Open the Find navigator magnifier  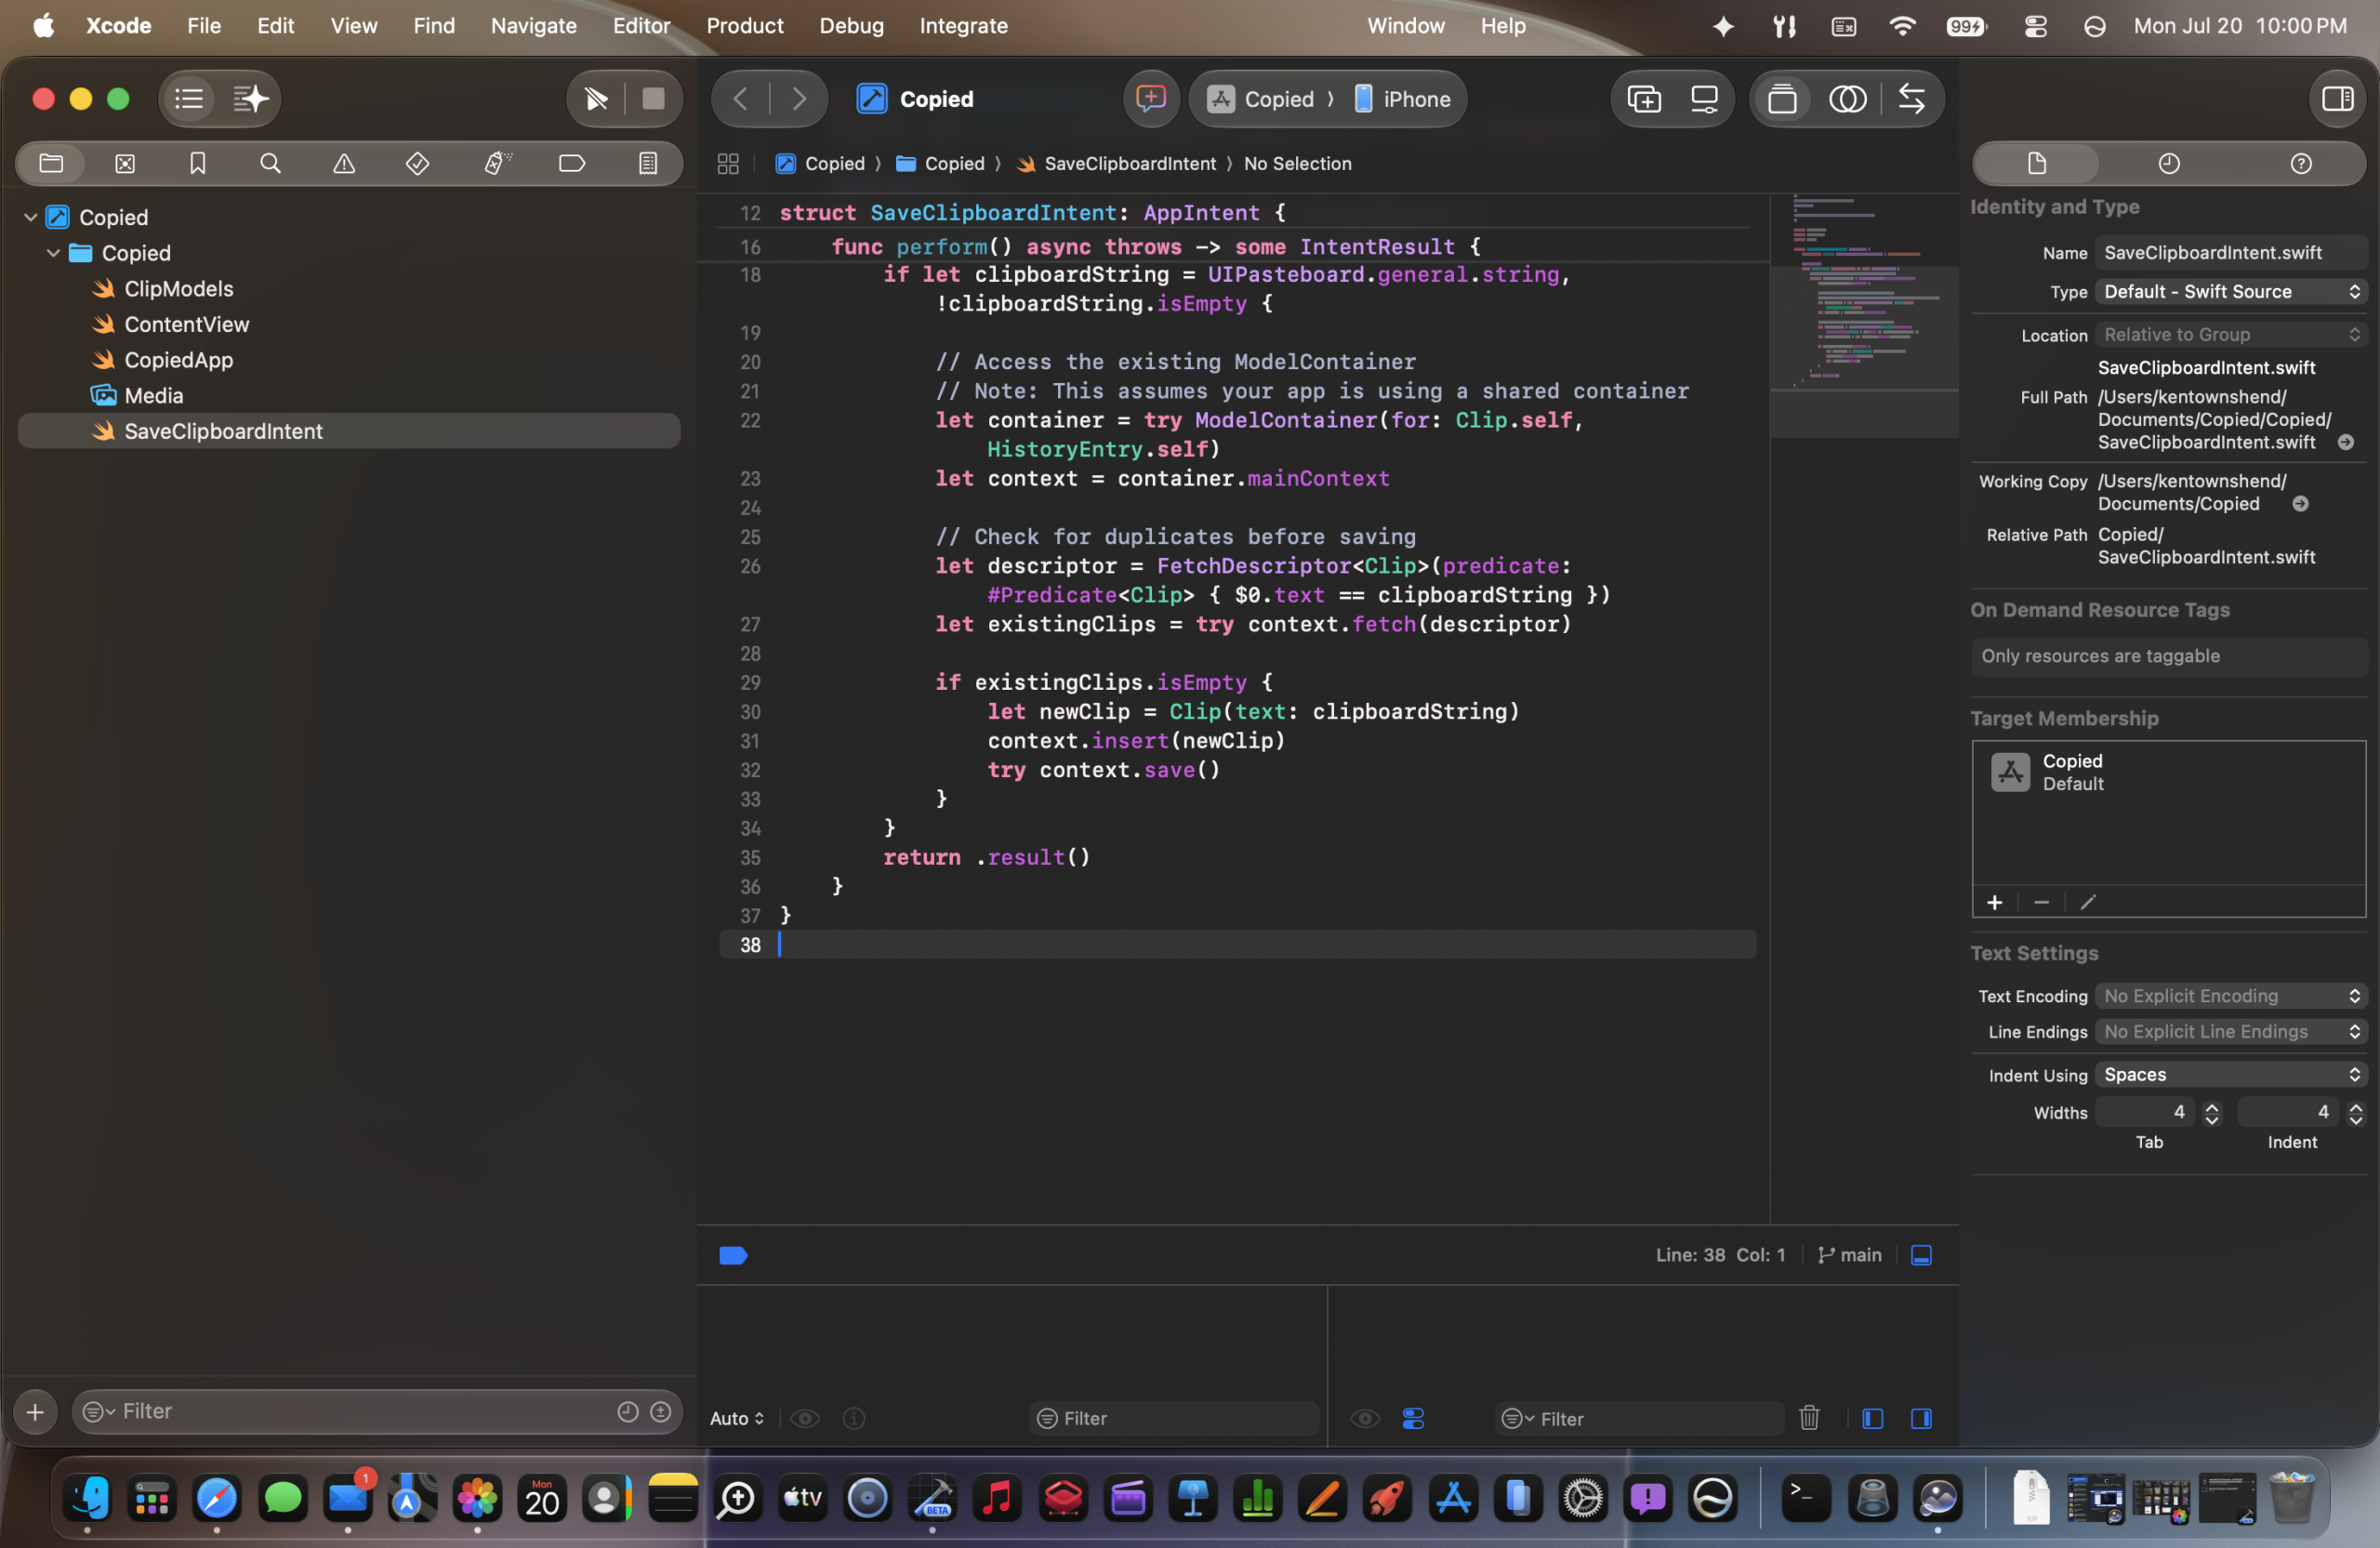pyautogui.click(x=271, y=163)
